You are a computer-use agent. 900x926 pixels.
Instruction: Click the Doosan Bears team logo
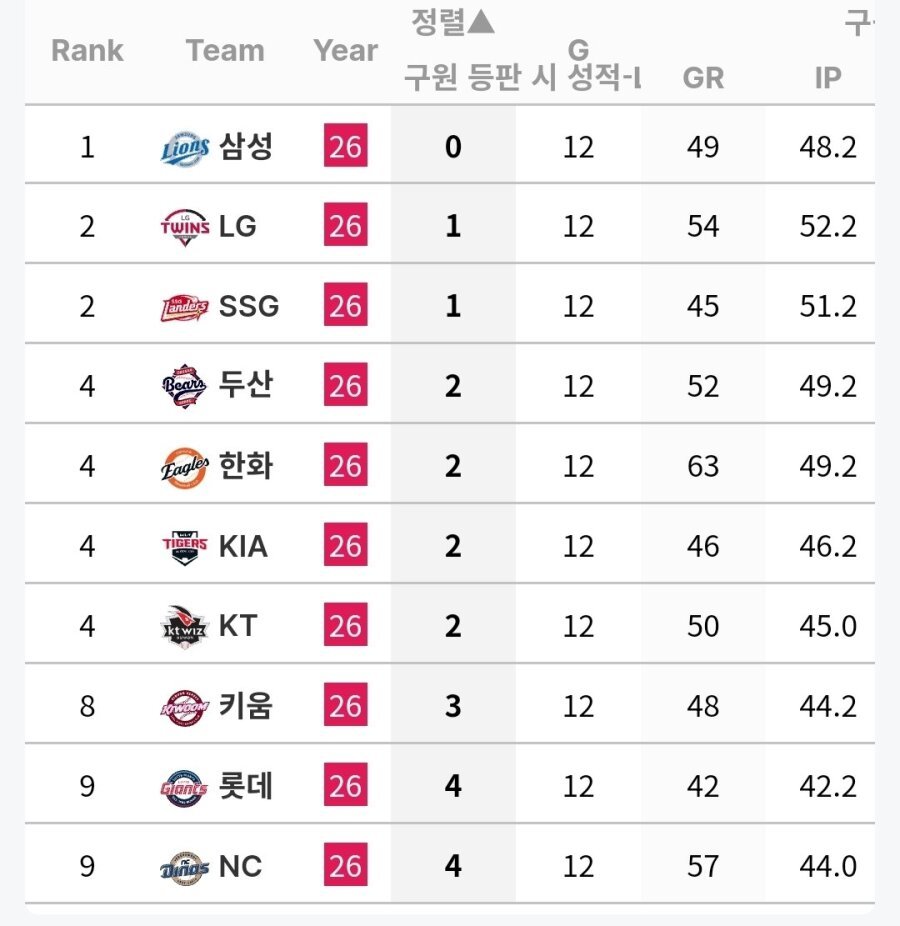pos(185,387)
